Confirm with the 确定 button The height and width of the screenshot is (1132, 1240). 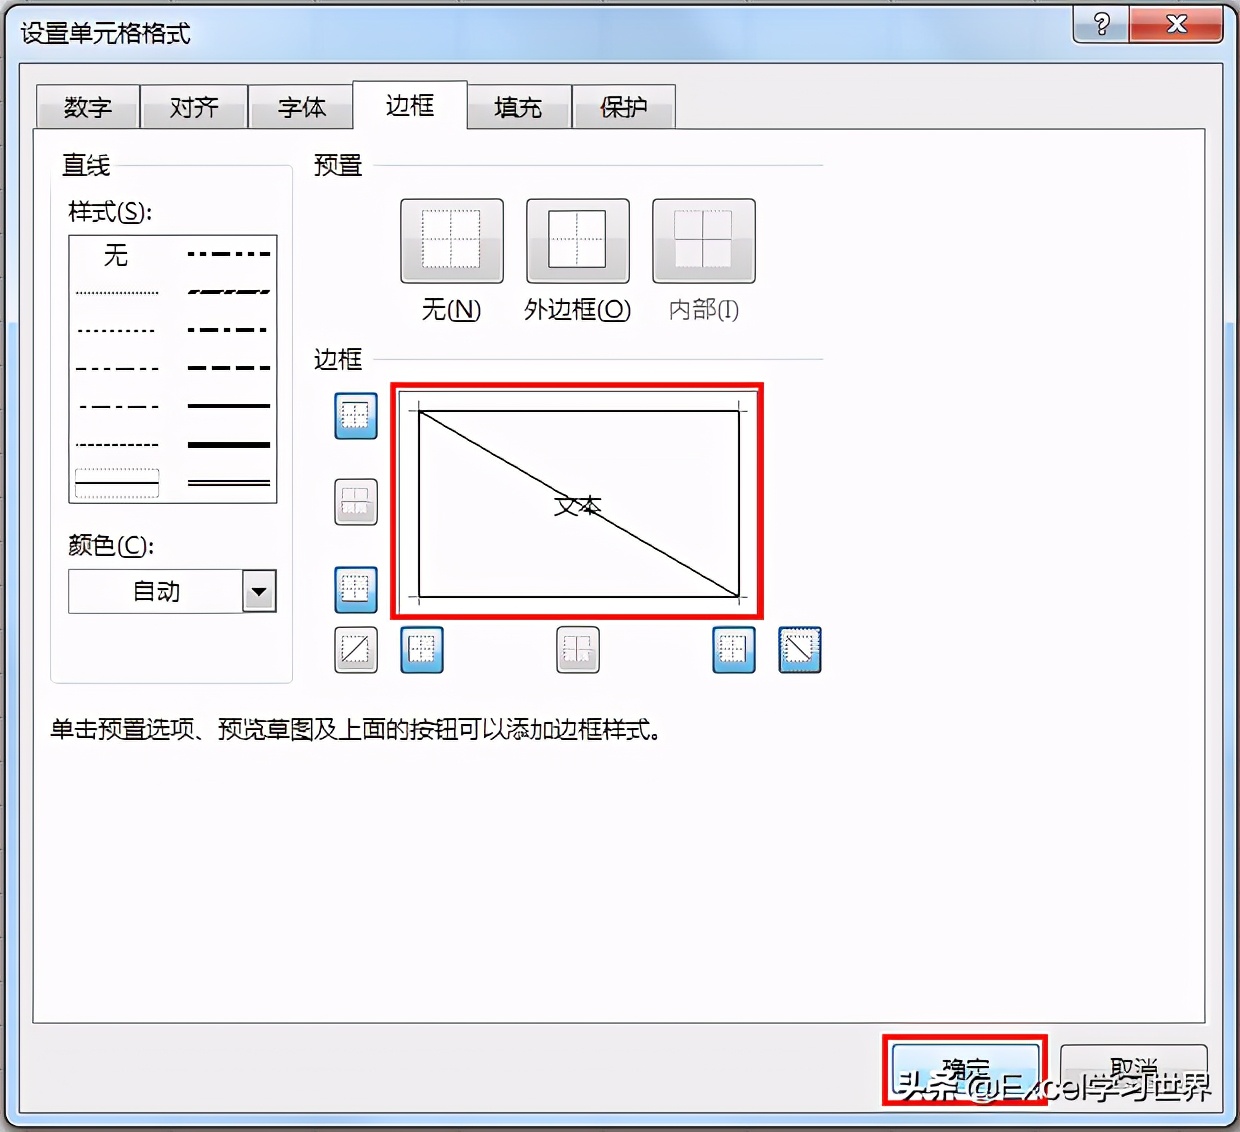(x=965, y=1071)
